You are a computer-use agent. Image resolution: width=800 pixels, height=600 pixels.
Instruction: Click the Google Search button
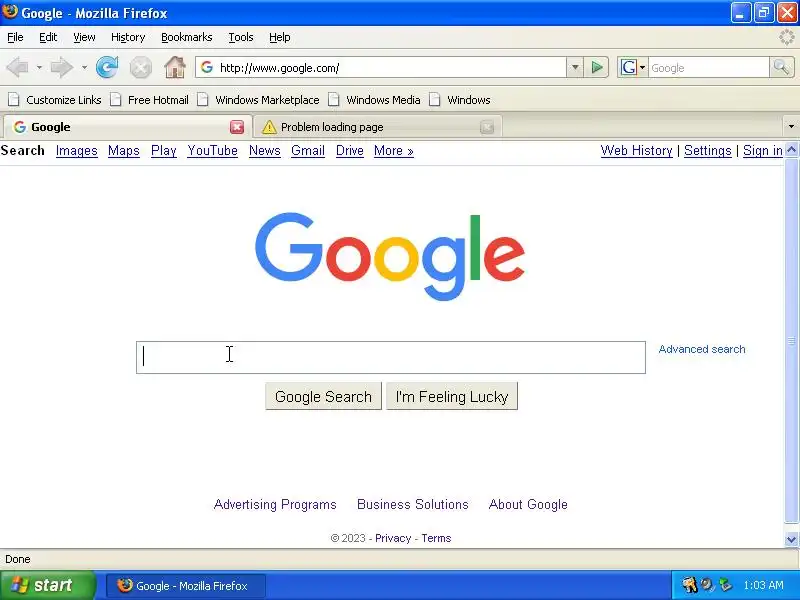point(323,396)
